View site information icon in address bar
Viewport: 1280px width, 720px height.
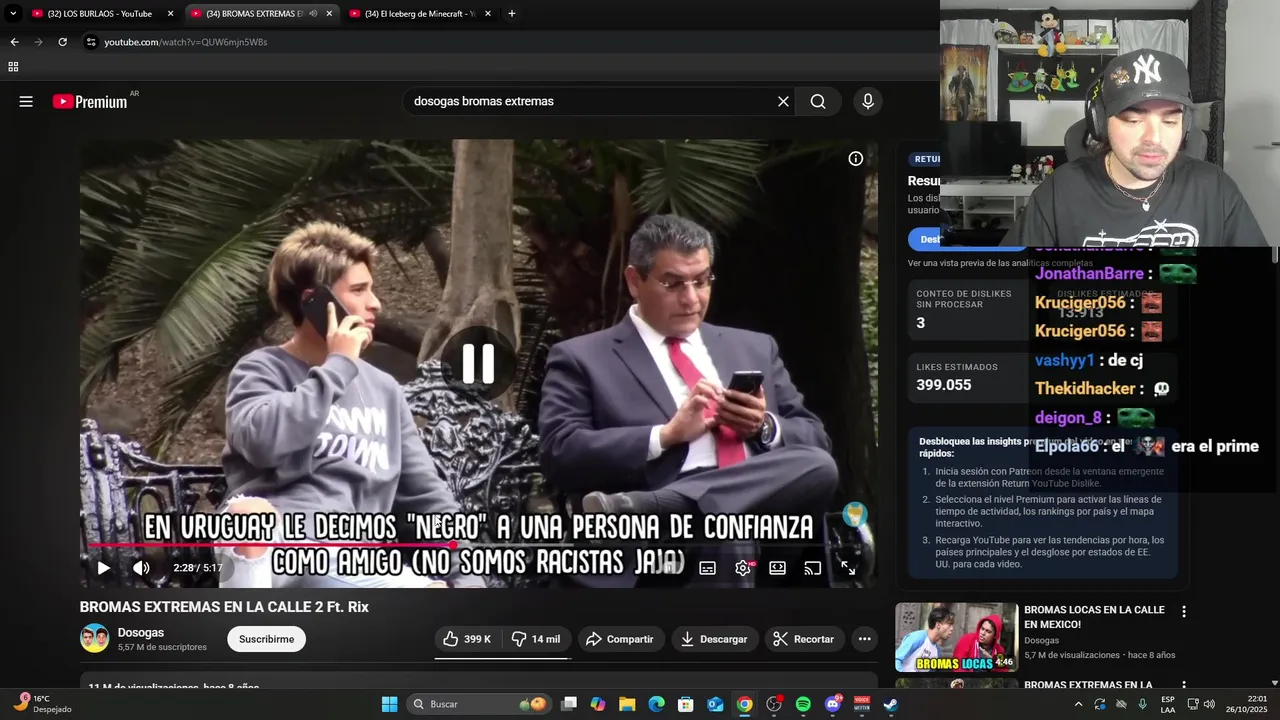coord(90,42)
